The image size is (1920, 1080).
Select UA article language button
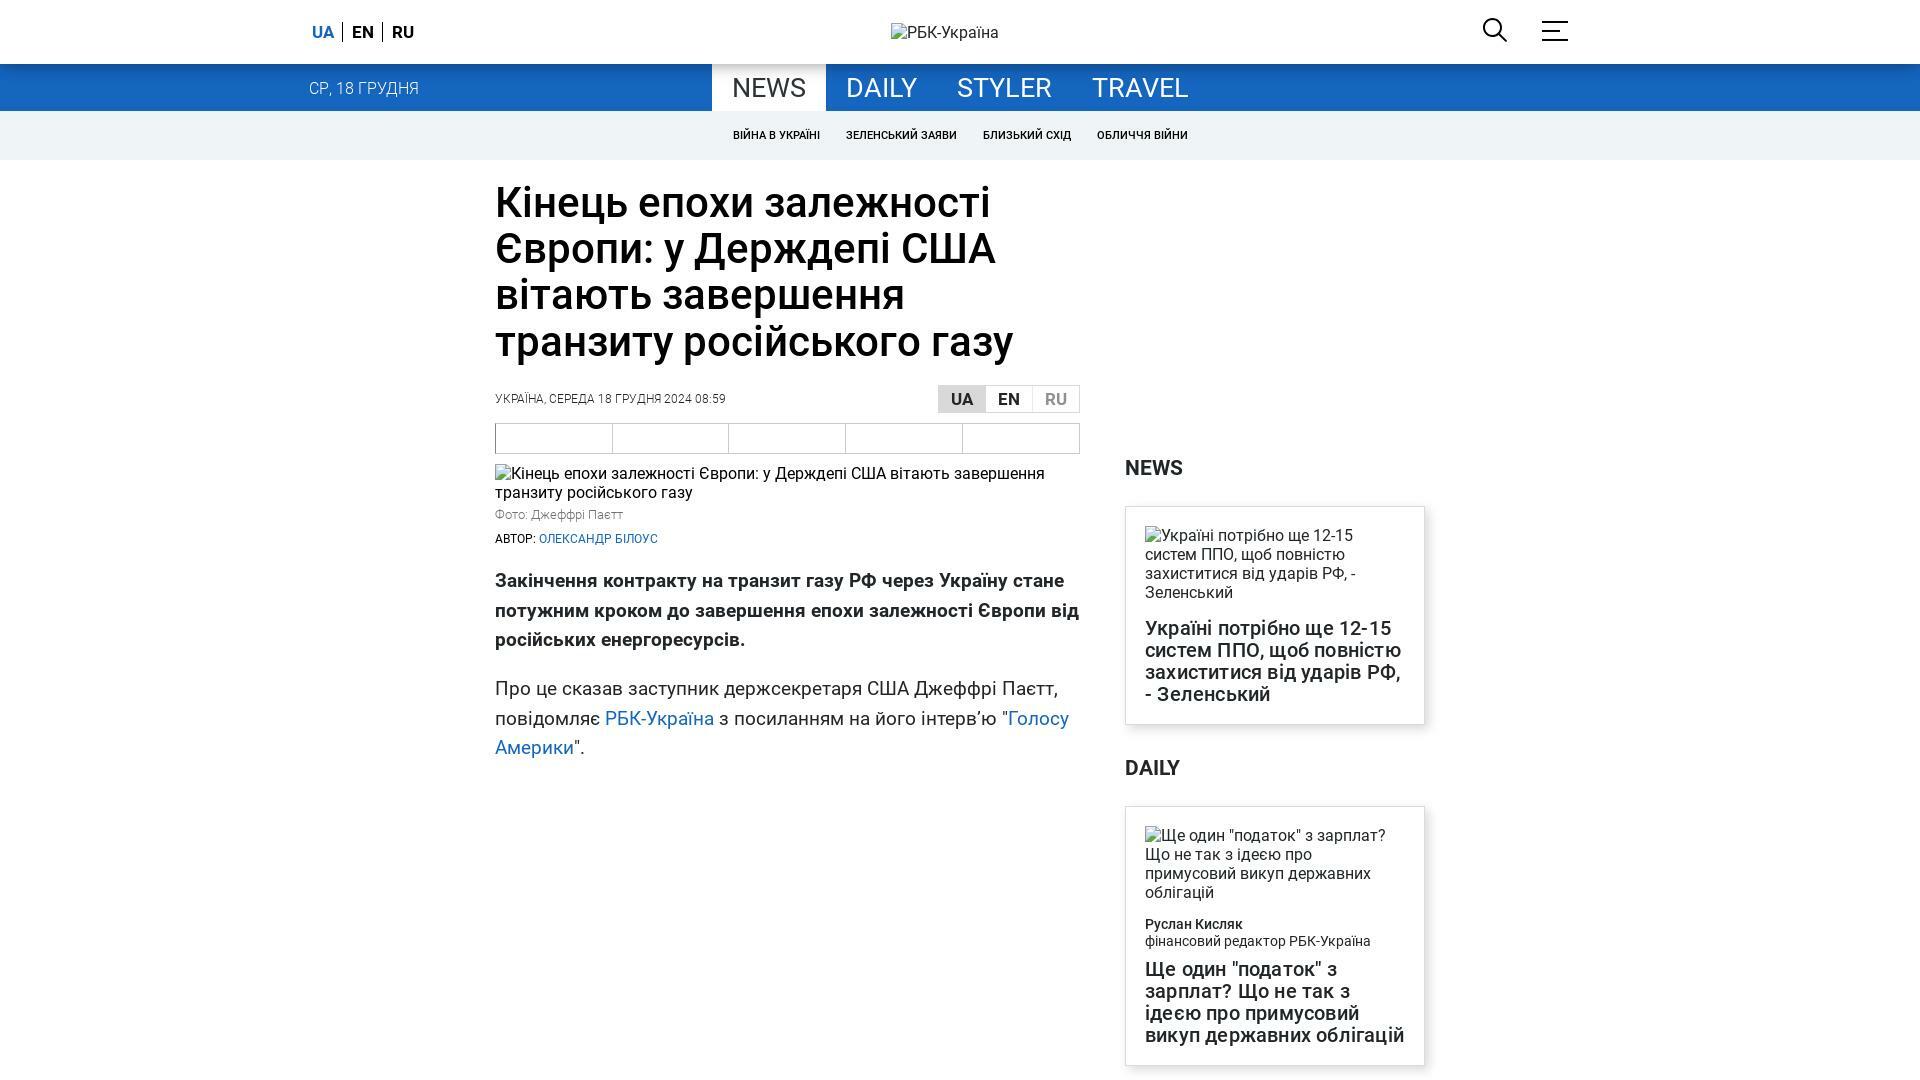coord(962,399)
